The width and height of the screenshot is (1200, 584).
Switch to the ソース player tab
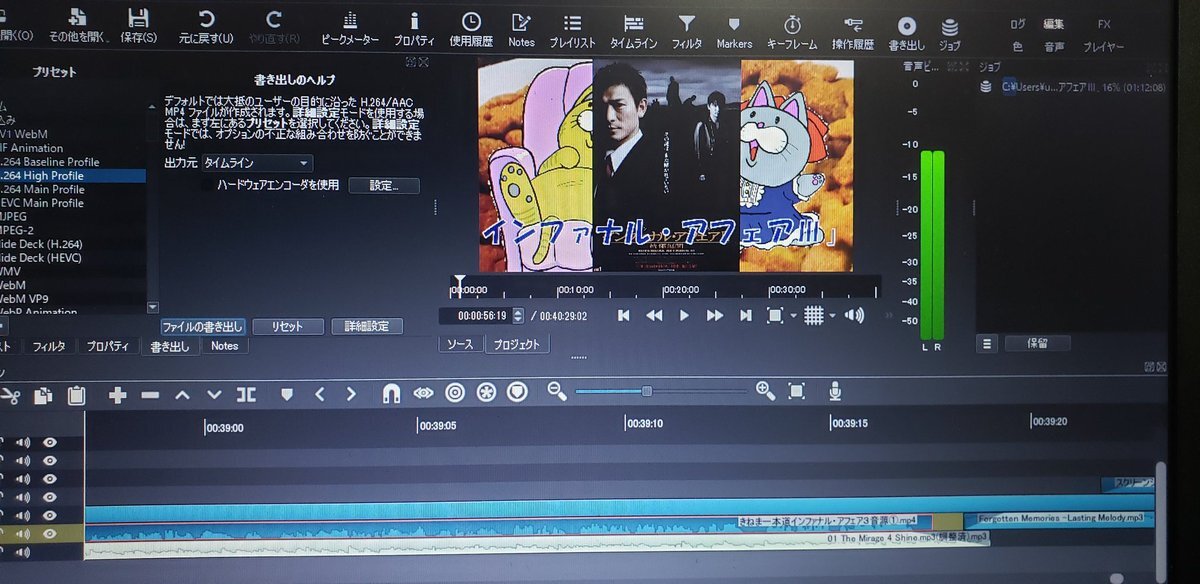[460, 345]
